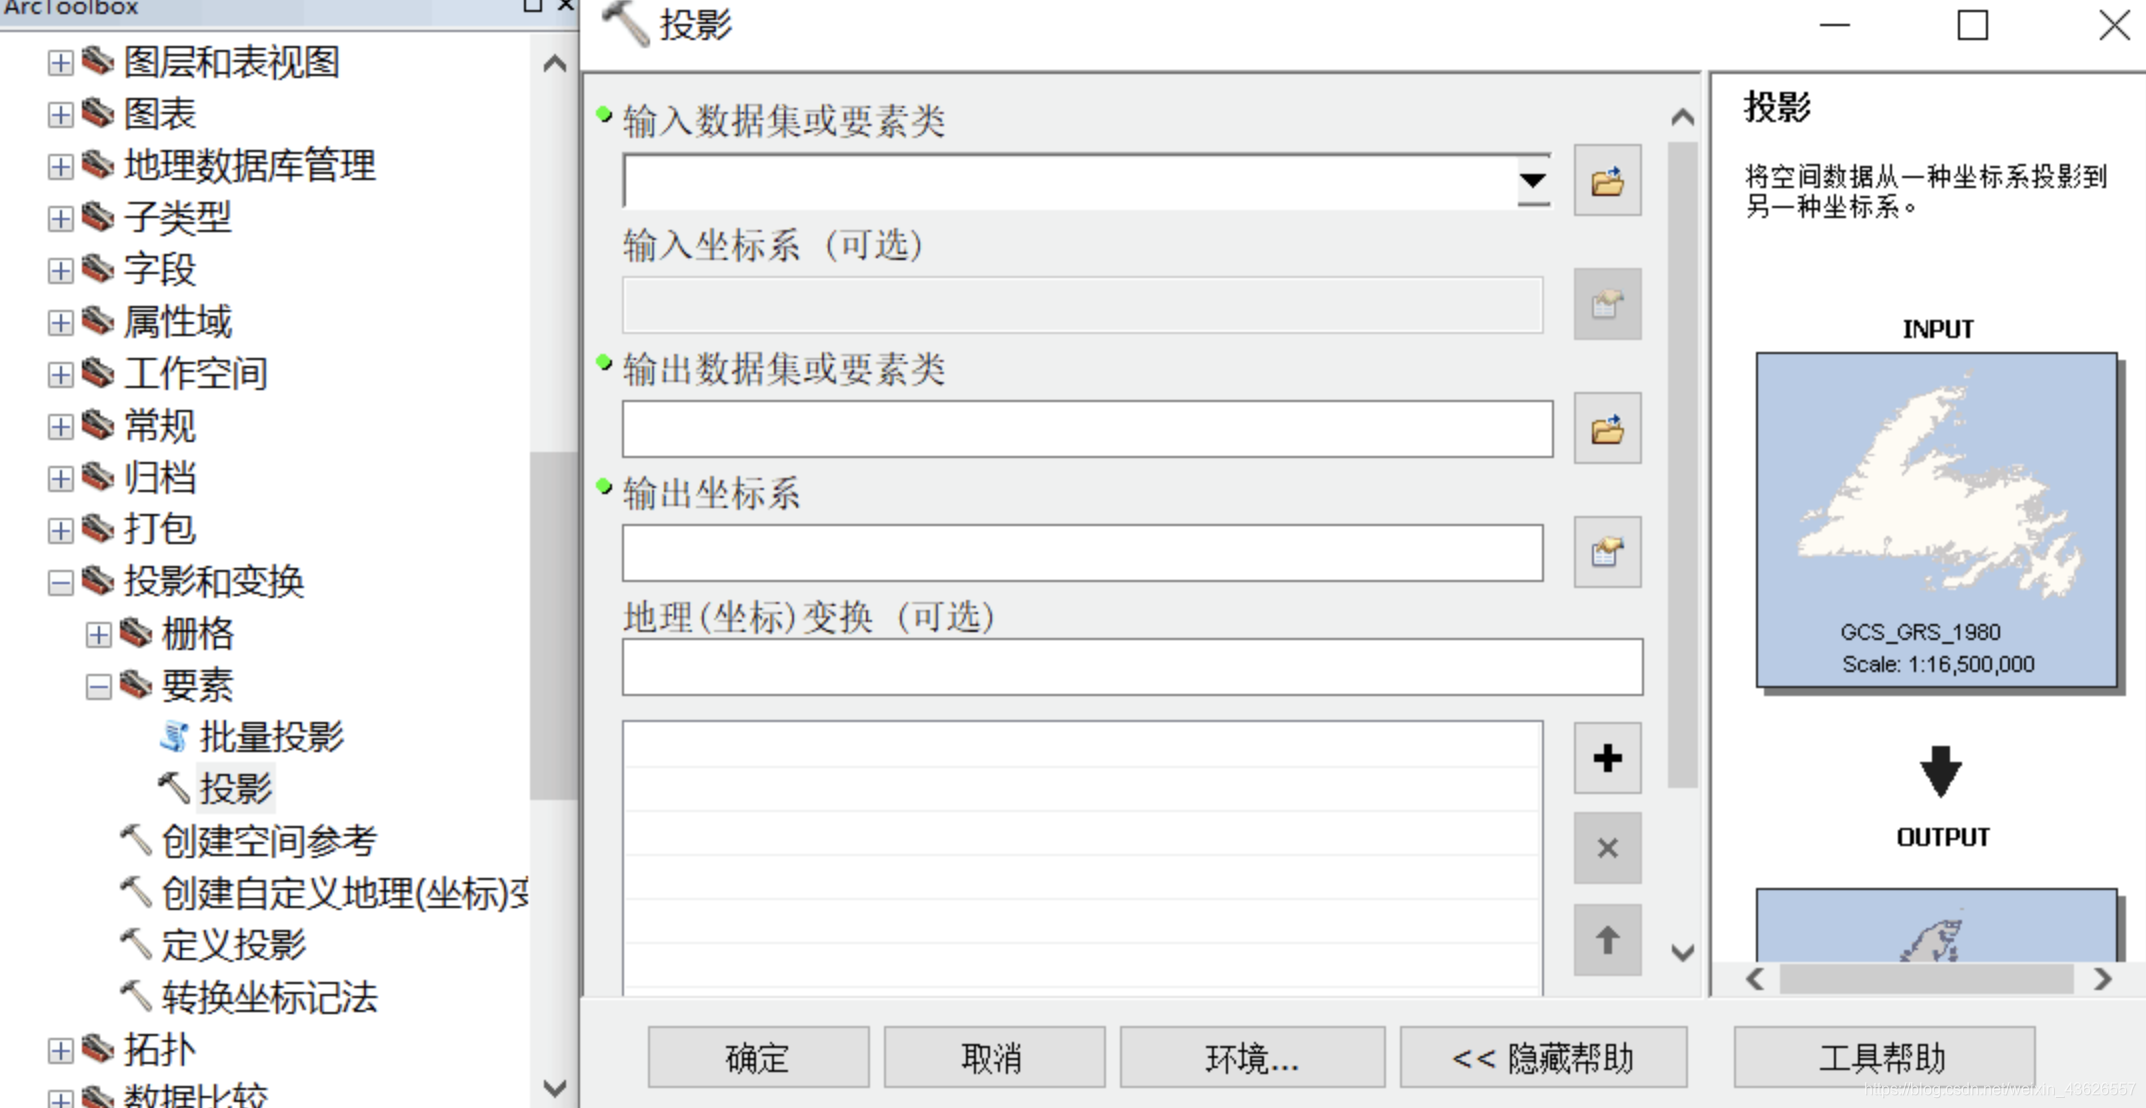The height and width of the screenshot is (1108, 2146).
Task: Click the X remove transformation button
Action: [x=1606, y=848]
